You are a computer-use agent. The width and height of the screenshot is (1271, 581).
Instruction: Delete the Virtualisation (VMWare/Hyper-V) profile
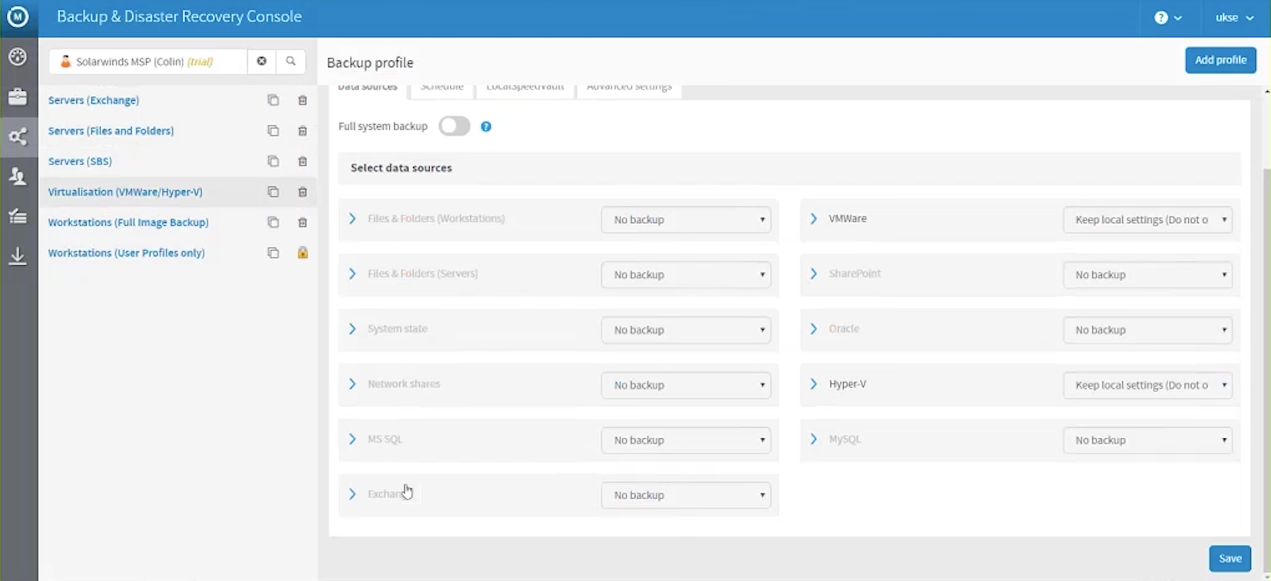(302, 192)
